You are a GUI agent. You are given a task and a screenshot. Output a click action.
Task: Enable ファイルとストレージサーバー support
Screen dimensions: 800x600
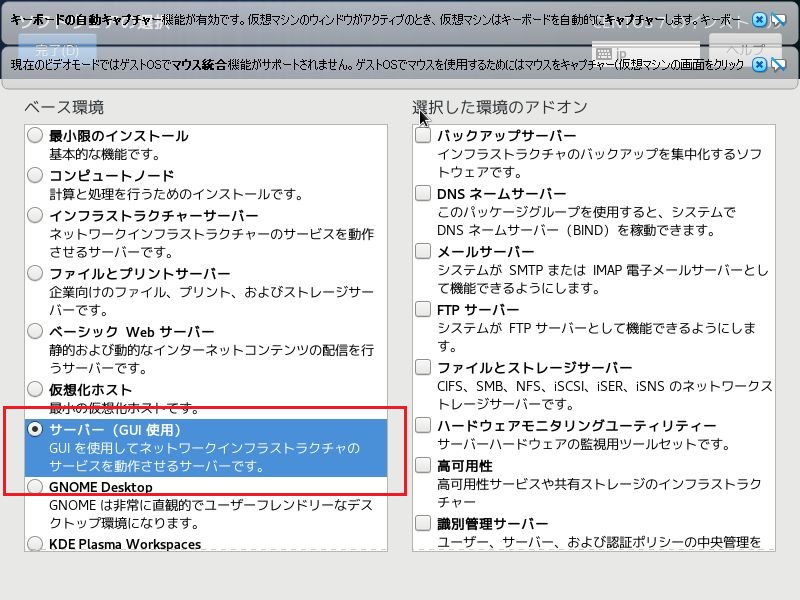pos(422,366)
